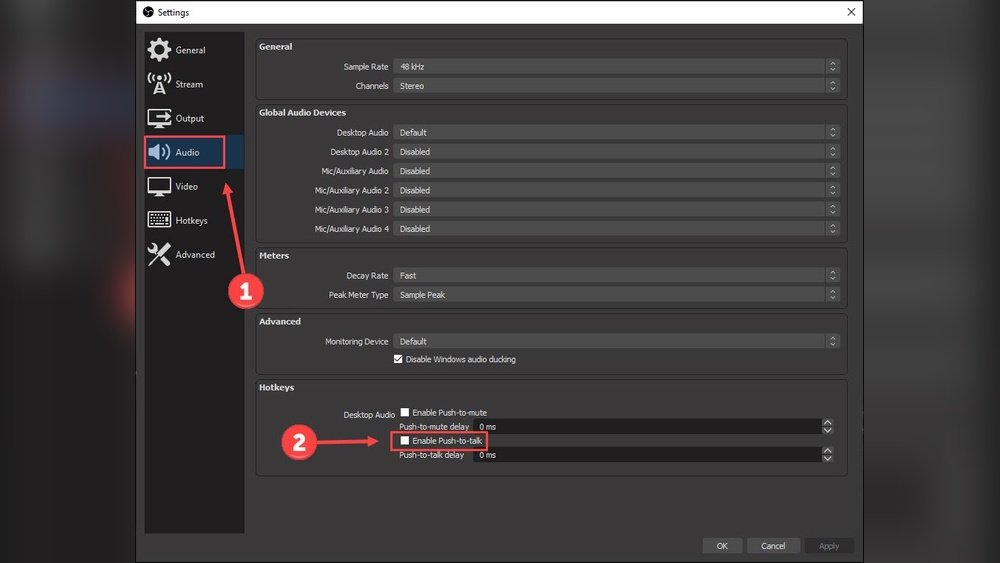
Task: Open the Monitoring Device dropdown
Action: (x=616, y=341)
